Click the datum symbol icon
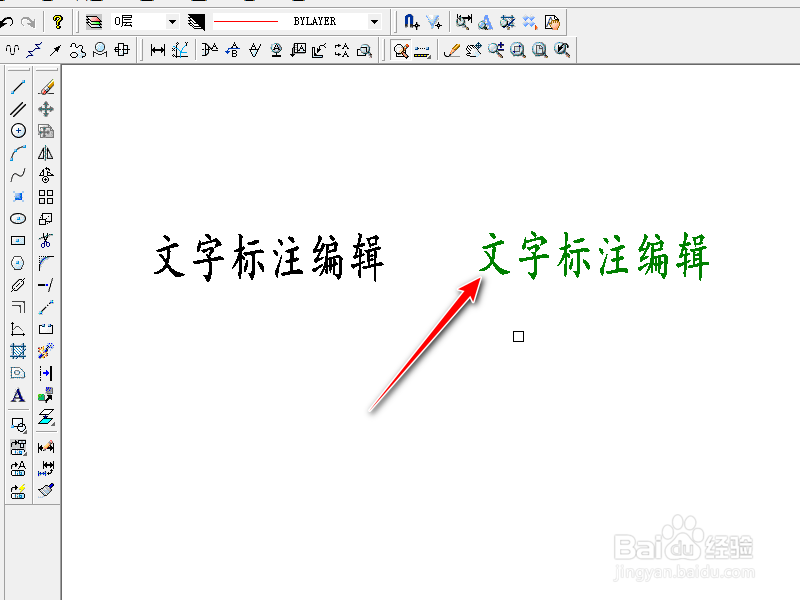Viewport: 800px width, 600px height. click(277, 50)
